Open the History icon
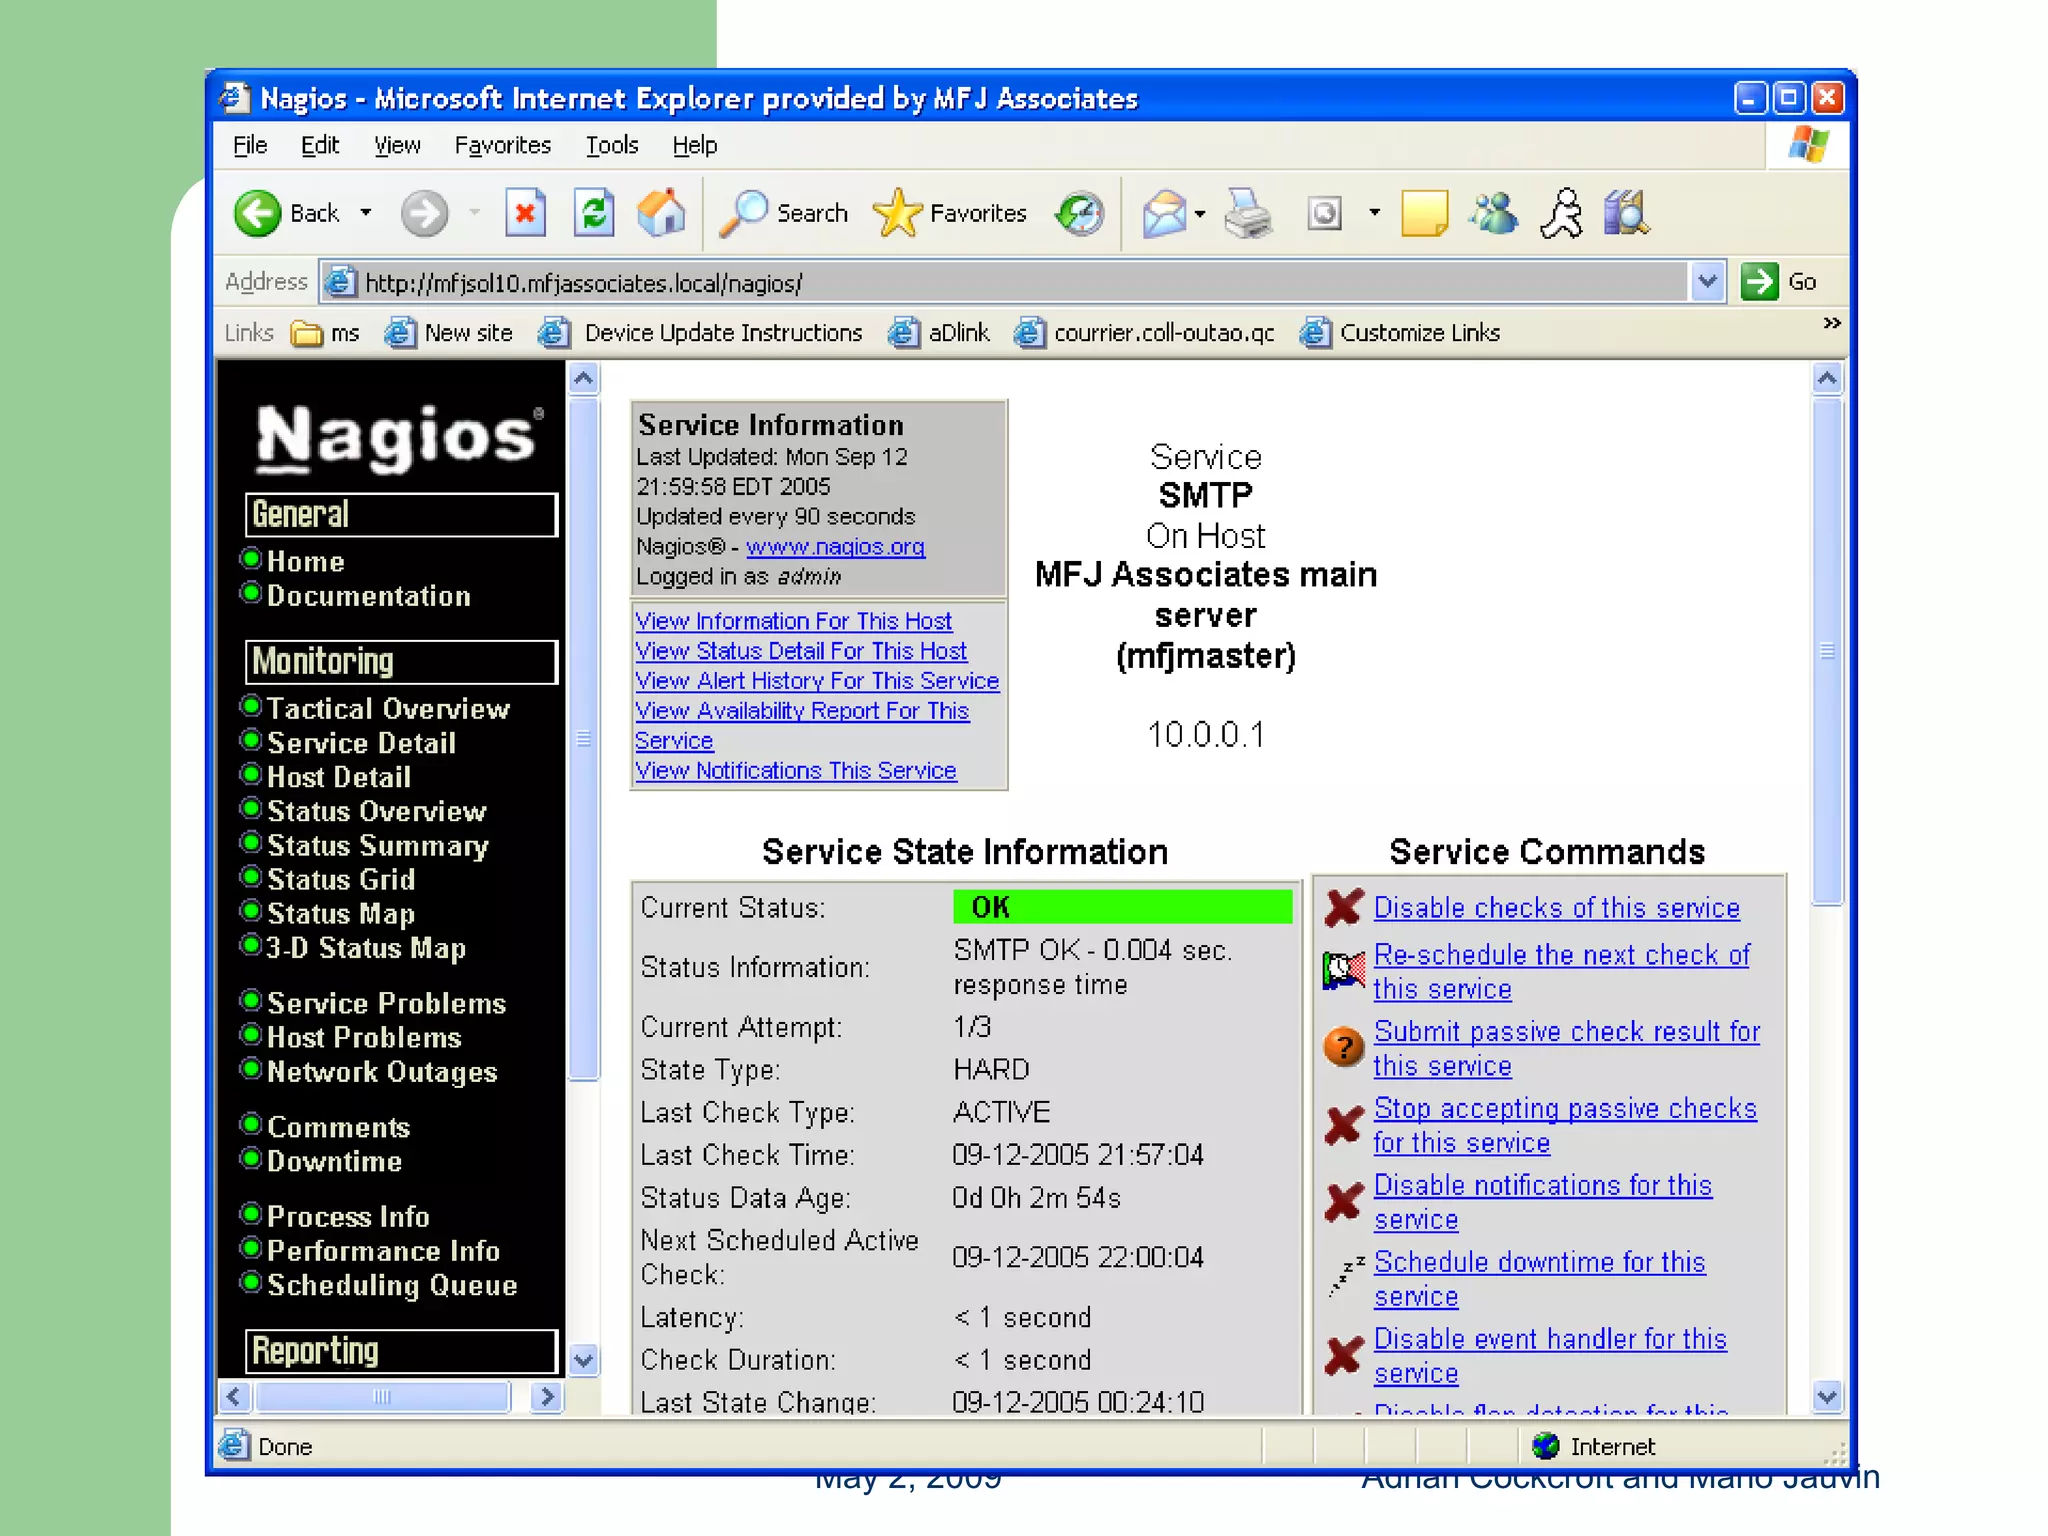 1080,213
